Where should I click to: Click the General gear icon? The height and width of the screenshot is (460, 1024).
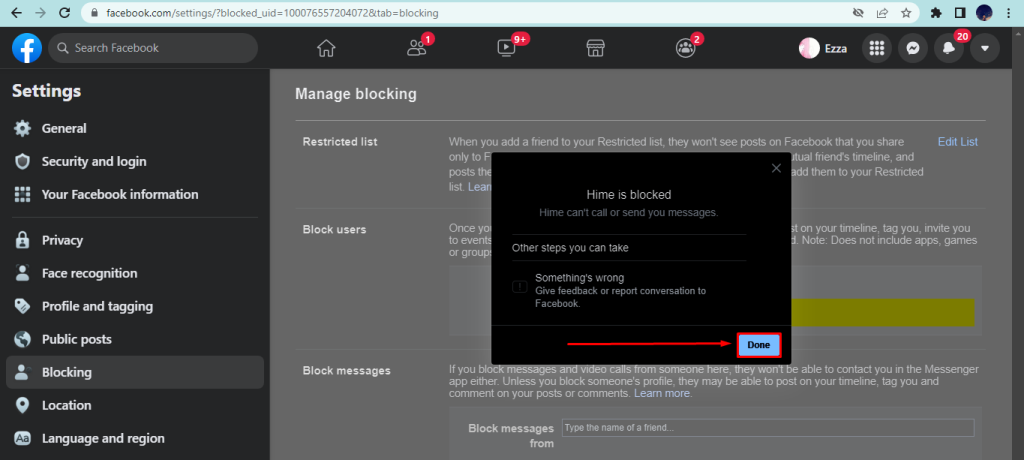pyautogui.click(x=23, y=129)
